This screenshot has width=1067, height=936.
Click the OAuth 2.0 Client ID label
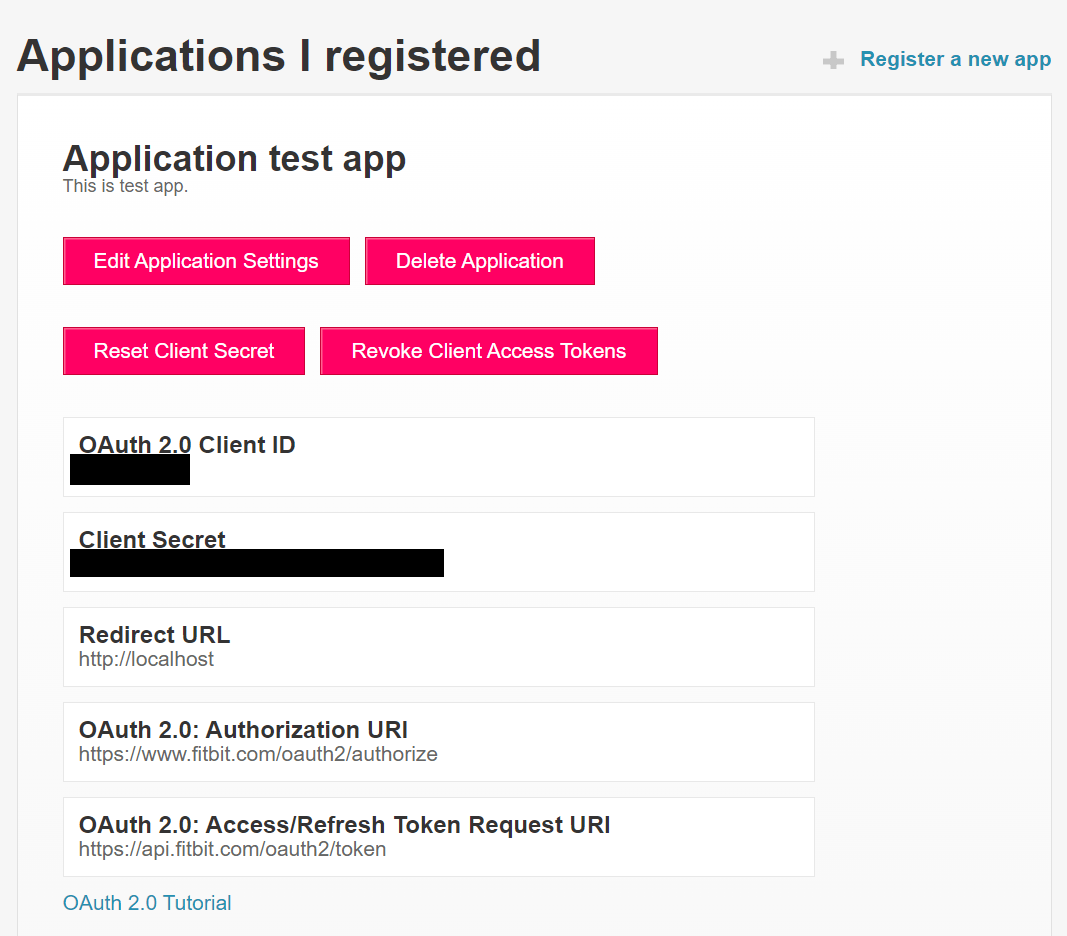pyautogui.click(x=187, y=445)
